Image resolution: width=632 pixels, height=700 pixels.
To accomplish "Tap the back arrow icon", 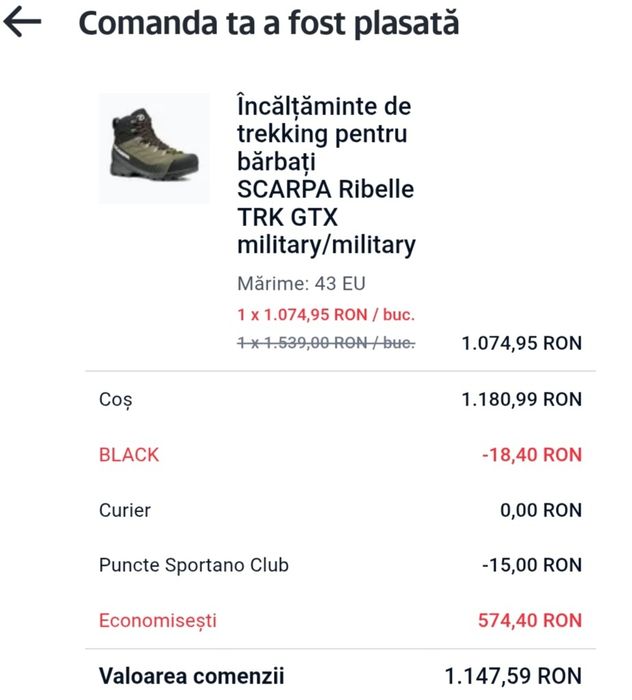I will (x=24, y=24).
